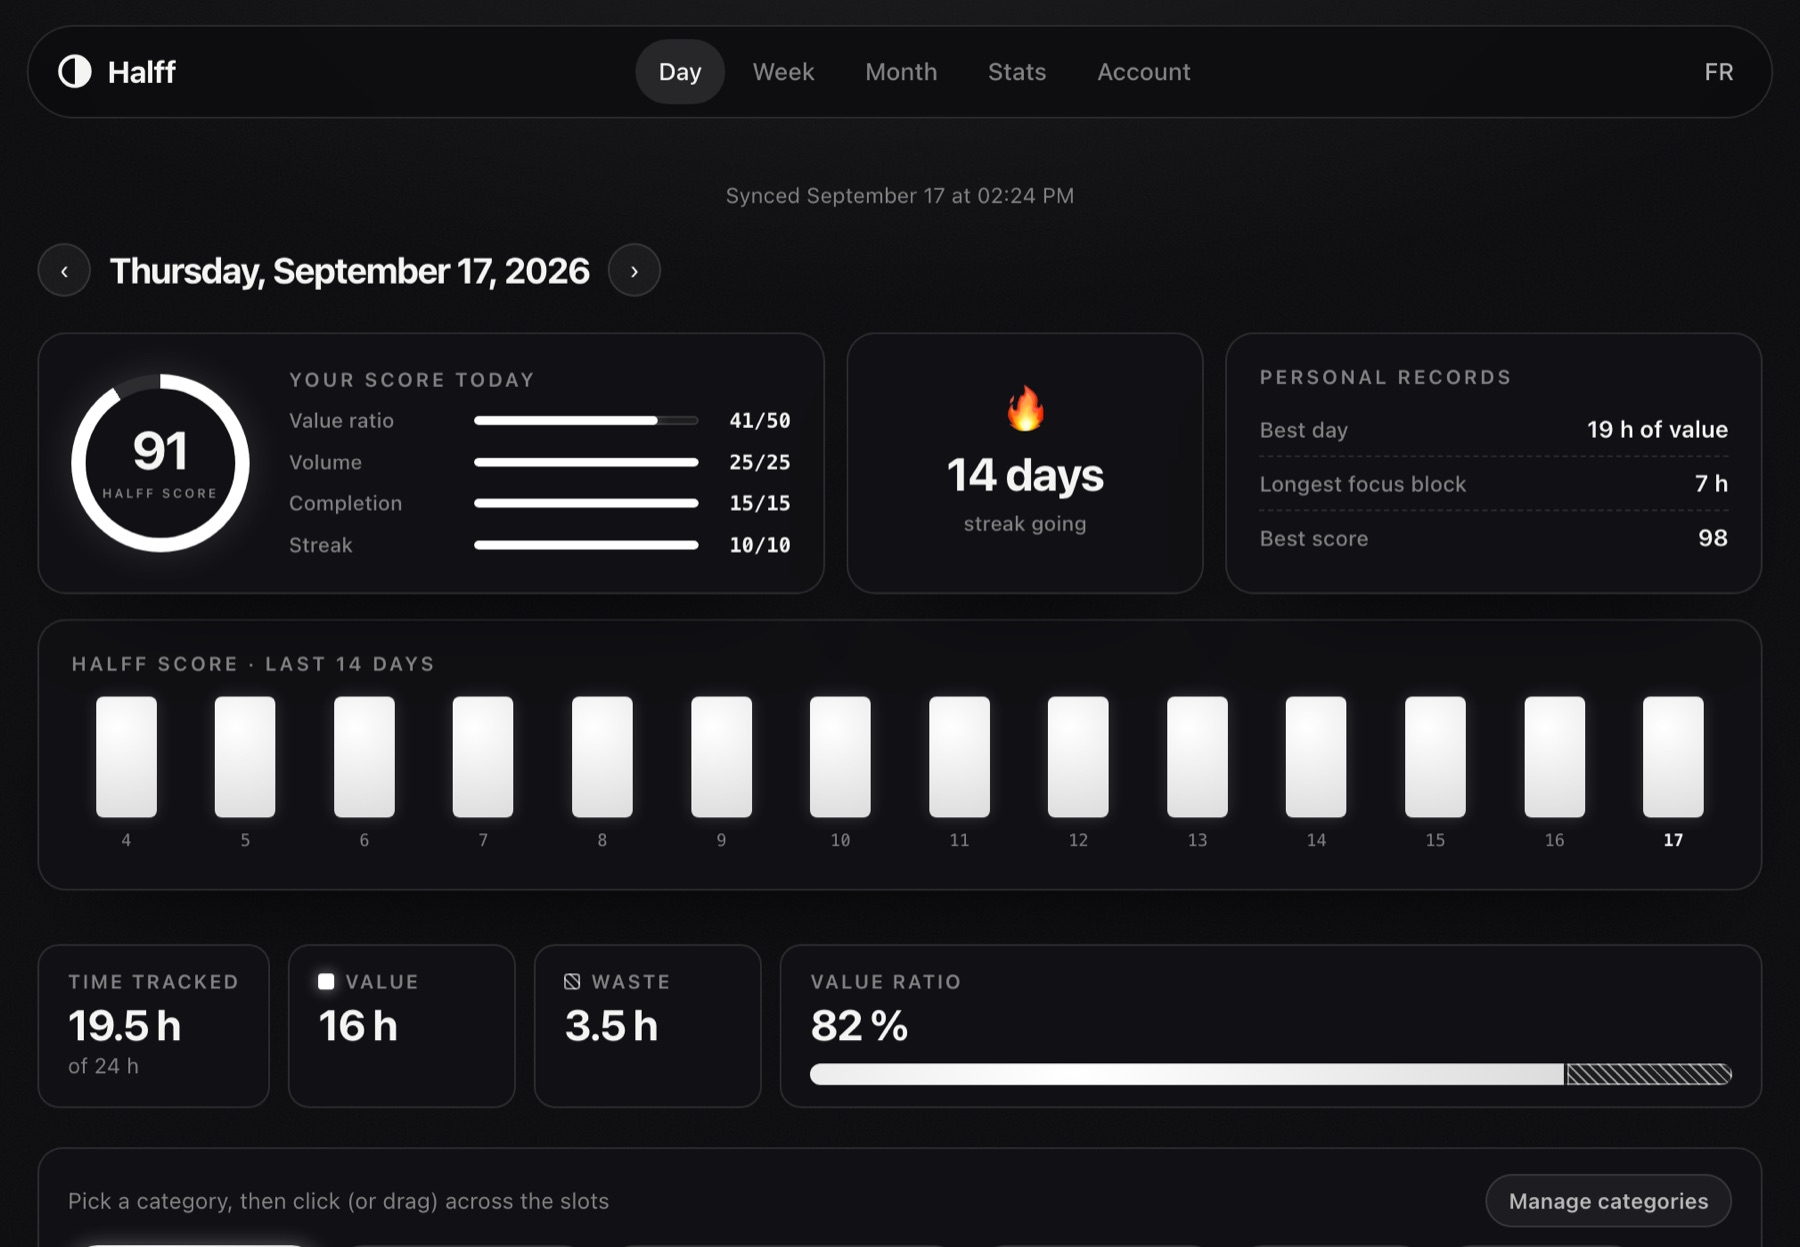
Task: Go to the previous day arrow
Action: point(65,271)
